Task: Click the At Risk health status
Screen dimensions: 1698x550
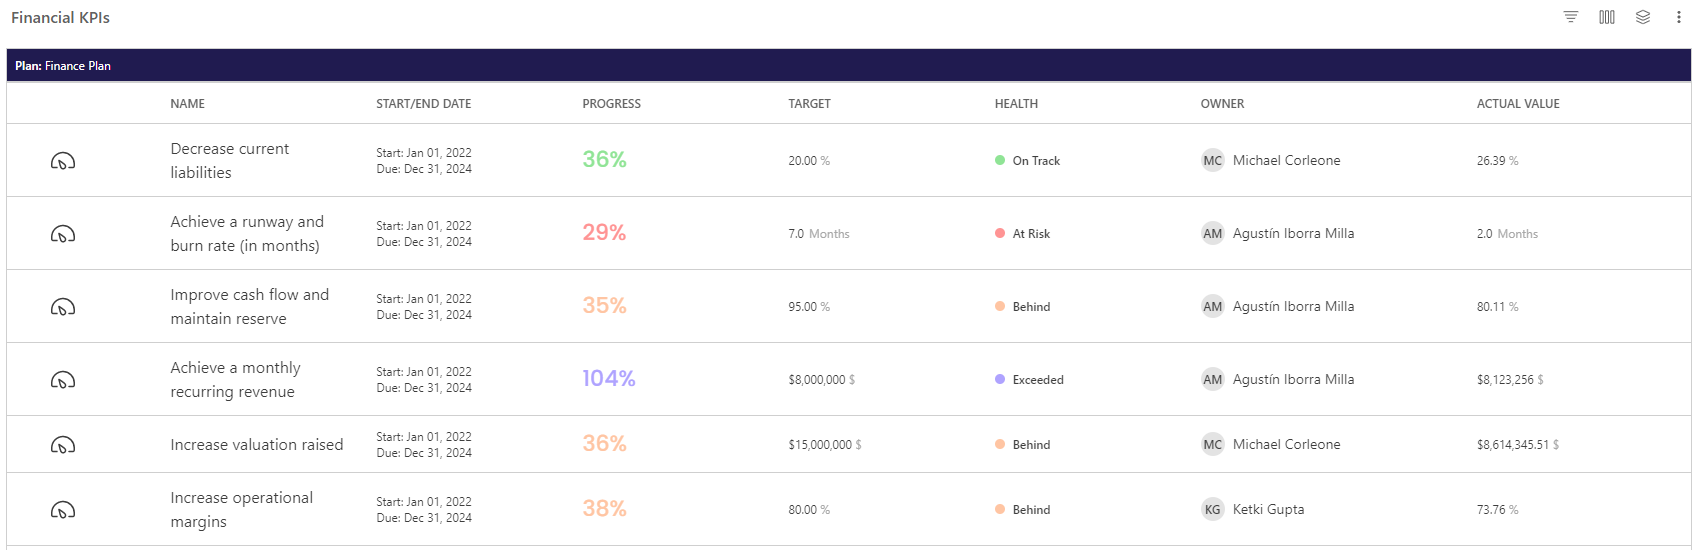Action: (1022, 234)
